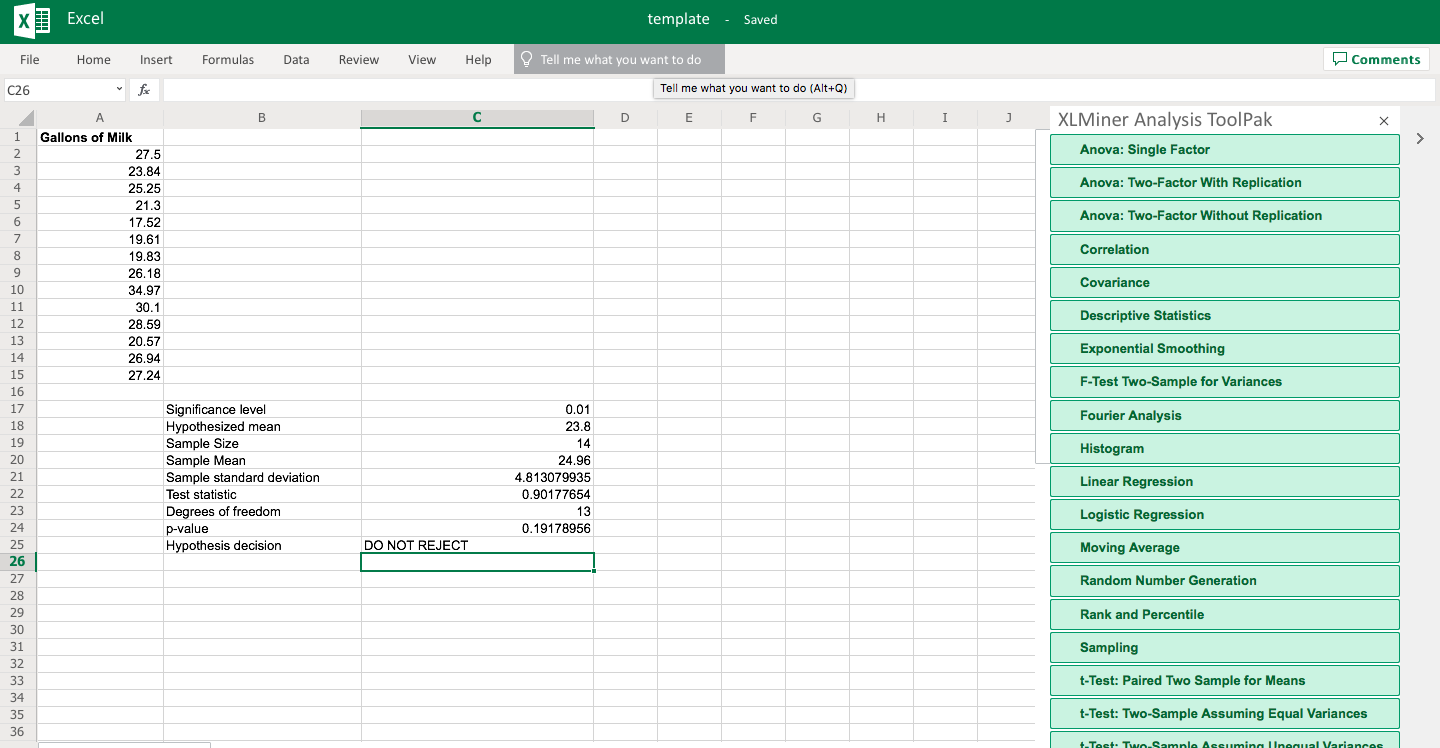Viewport: 1440px width, 748px height.
Task: Open the Name Box dropdown arrow
Action: point(119,90)
